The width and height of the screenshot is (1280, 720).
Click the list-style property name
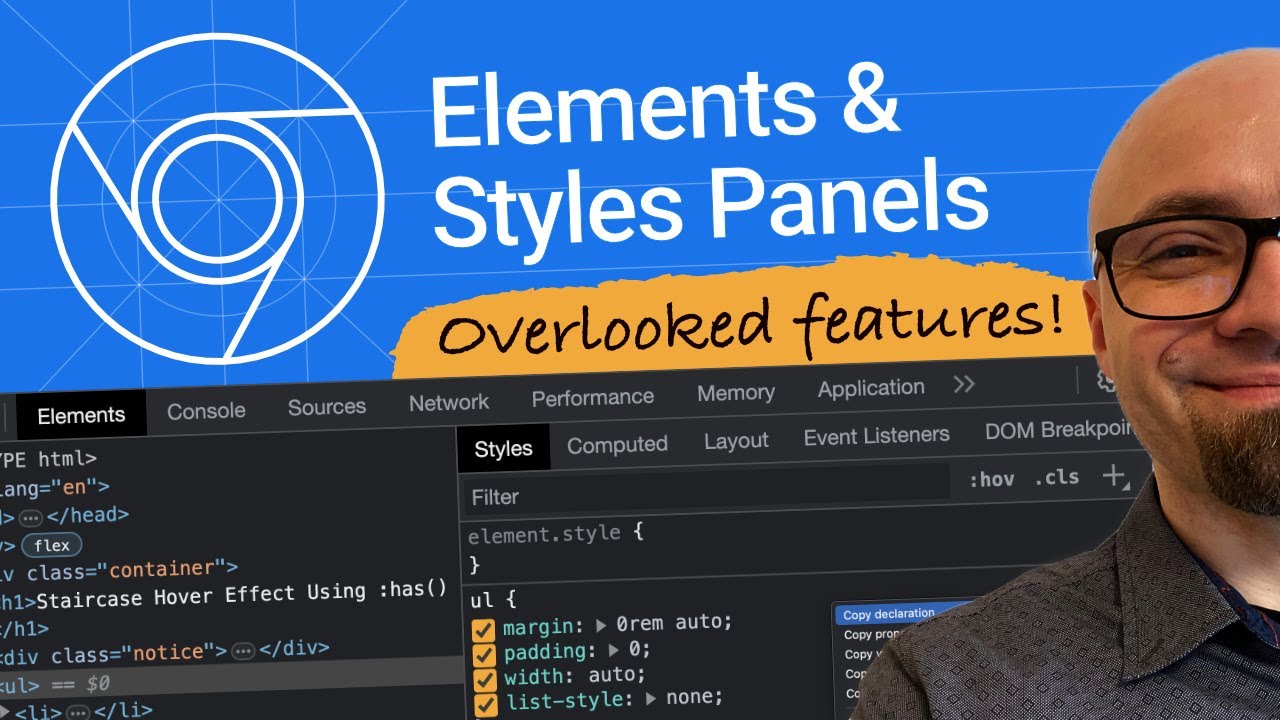pyautogui.click(x=567, y=700)
